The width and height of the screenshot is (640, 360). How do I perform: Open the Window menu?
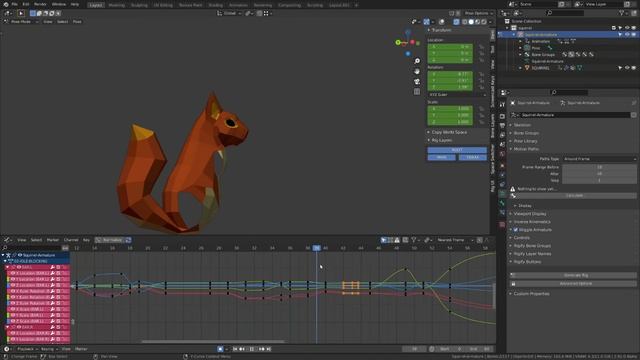(59, 4)
